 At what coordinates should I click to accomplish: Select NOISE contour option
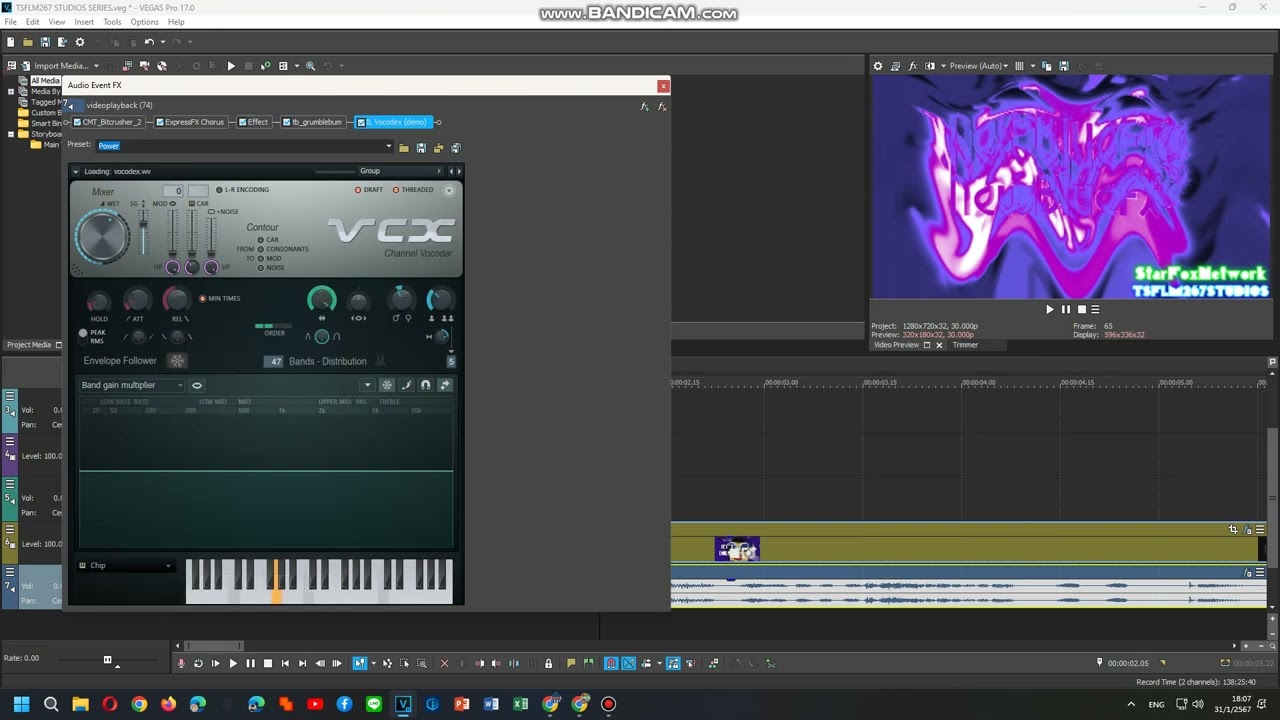(x=271, y=268)
